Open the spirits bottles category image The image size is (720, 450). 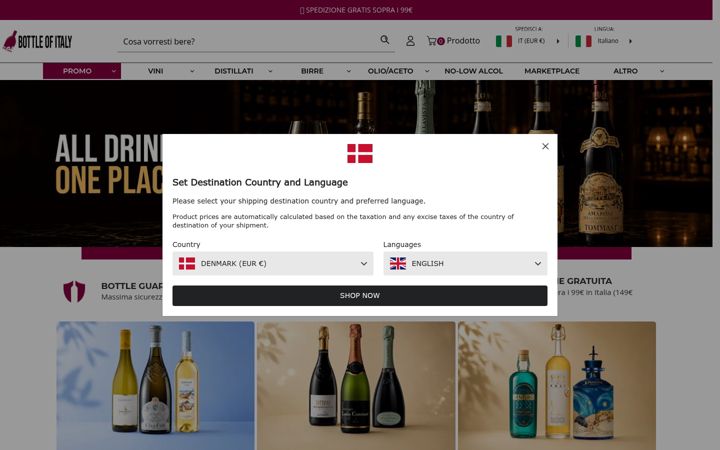click(x=557, y=386)
